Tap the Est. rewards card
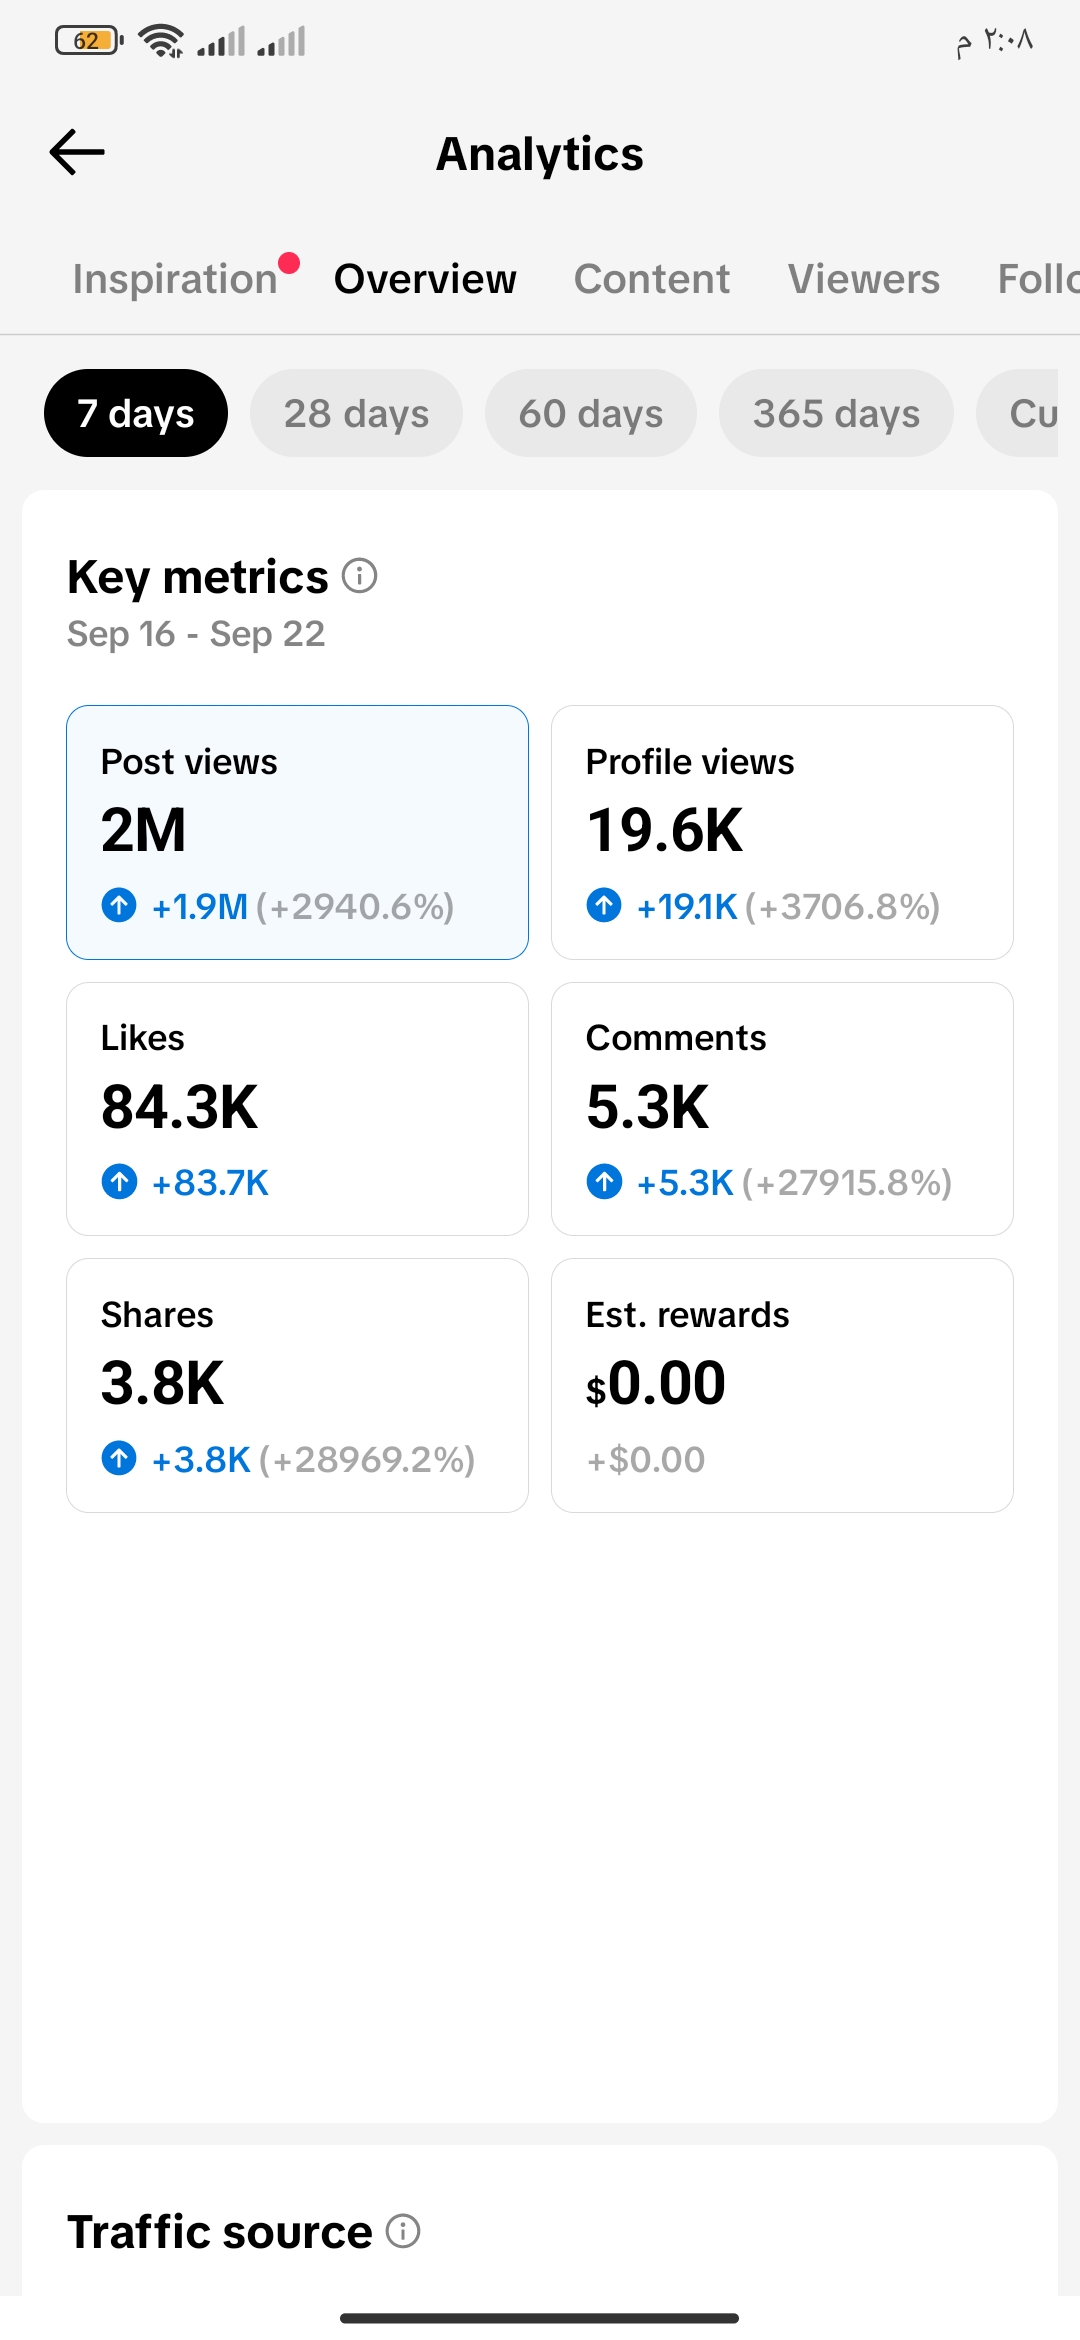1080x2340 pixels. coord(782,1385)
